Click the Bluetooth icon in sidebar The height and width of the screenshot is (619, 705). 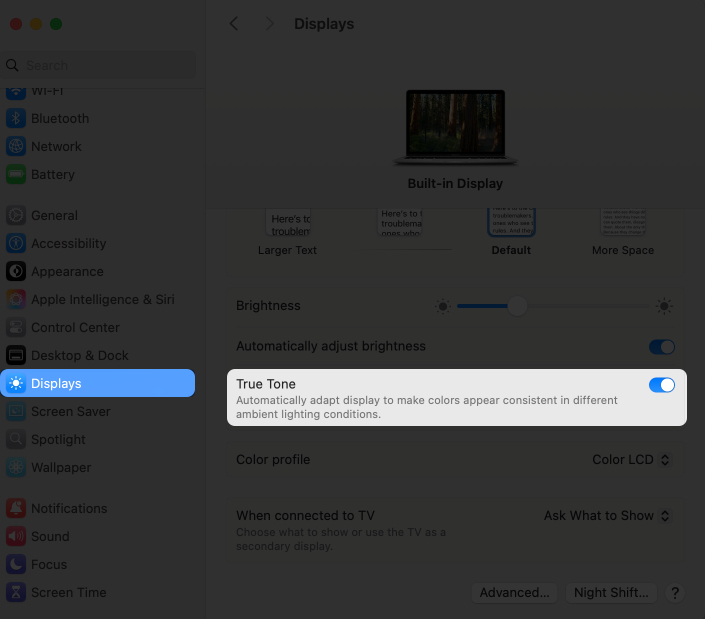pos(15,118)
